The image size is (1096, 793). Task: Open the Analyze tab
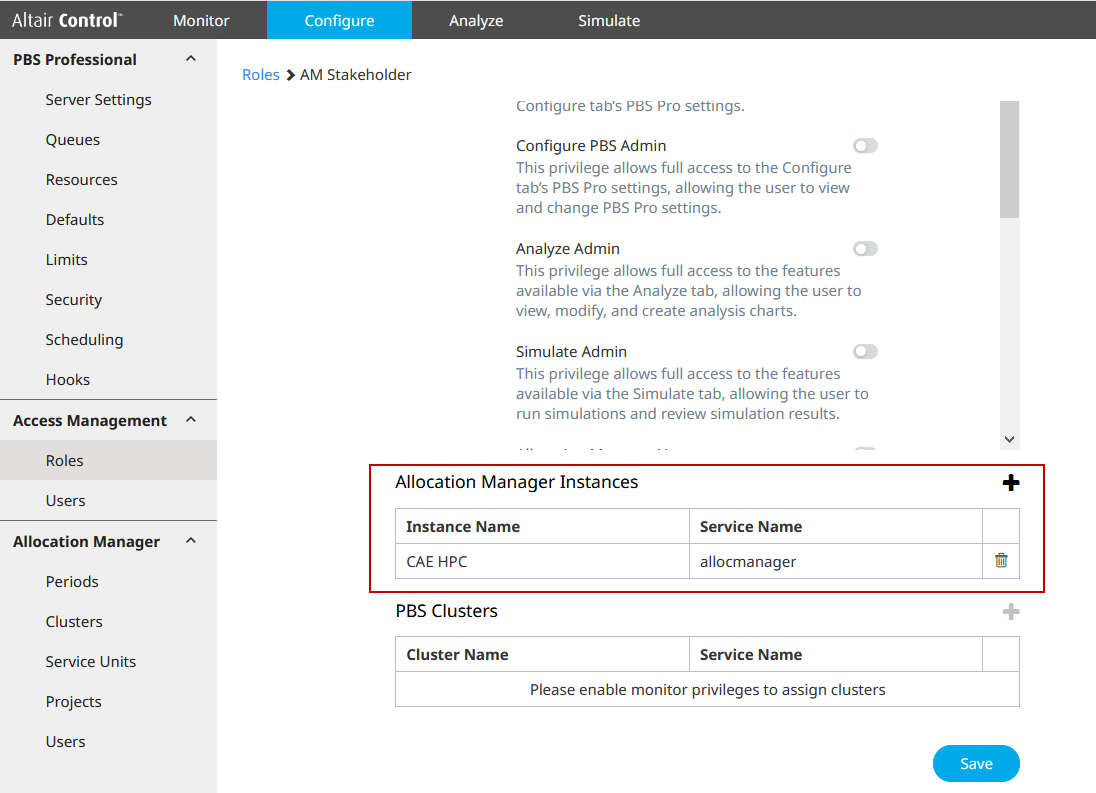(476, 20)
